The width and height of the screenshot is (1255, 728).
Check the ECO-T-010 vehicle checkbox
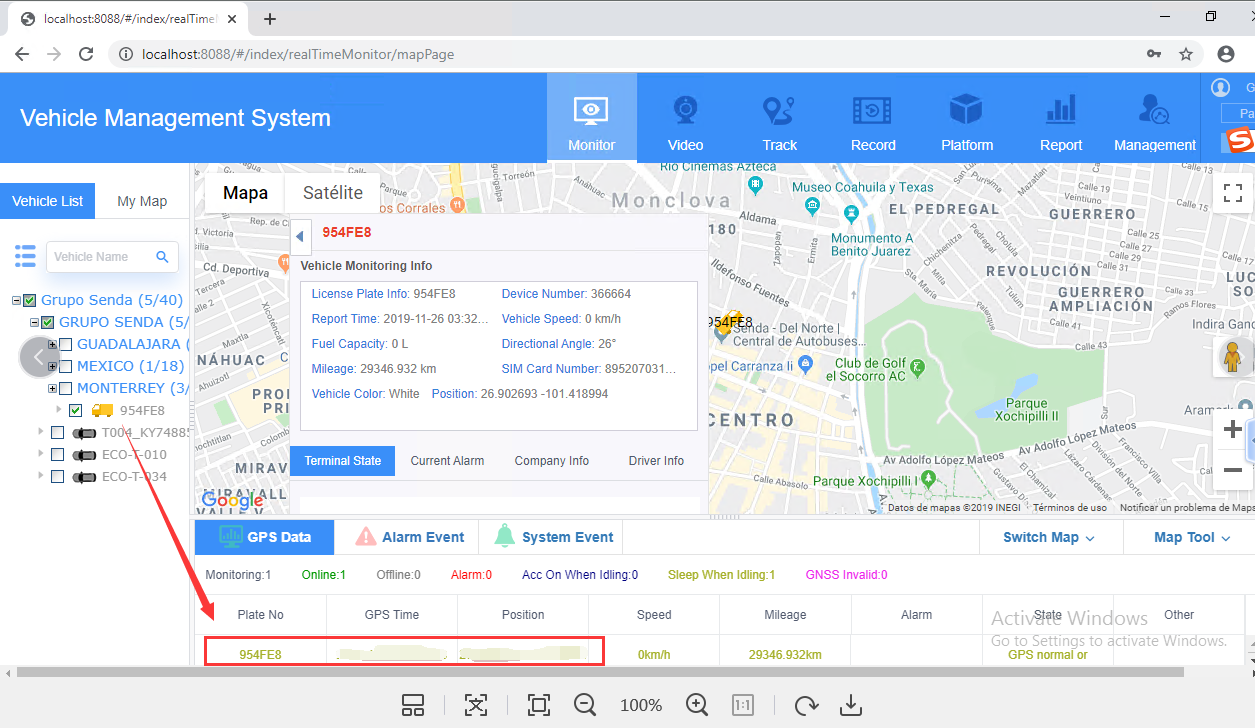57,454
